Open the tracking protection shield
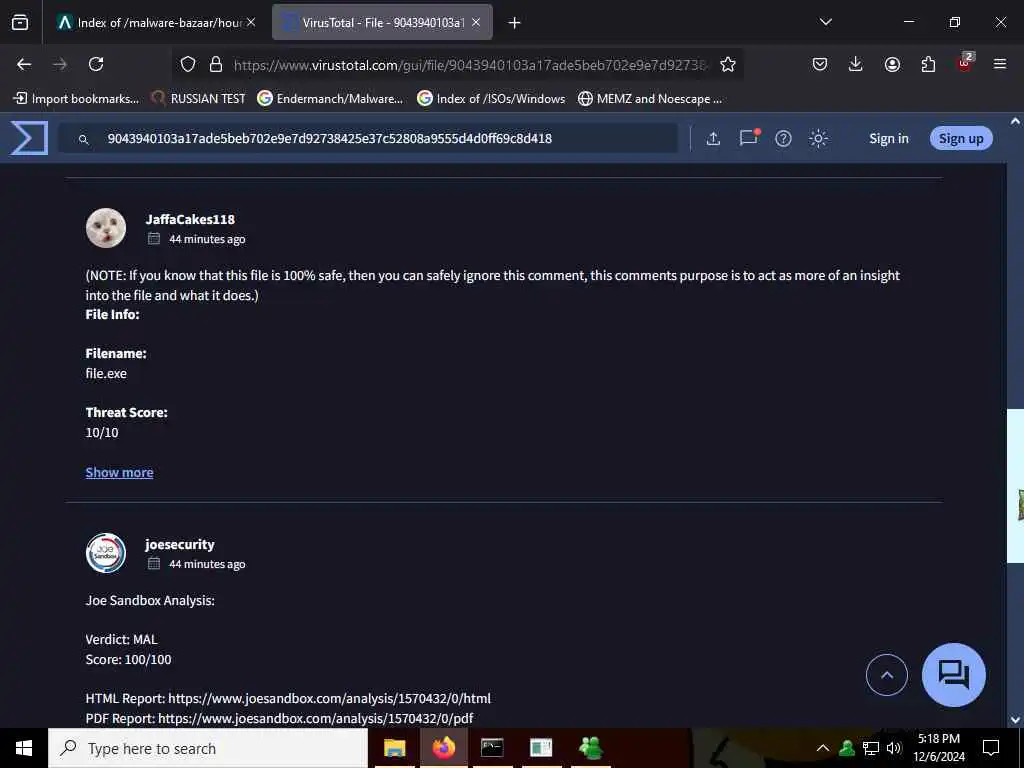The height and width of the screenshot is (768, 1024). point(188,64)
